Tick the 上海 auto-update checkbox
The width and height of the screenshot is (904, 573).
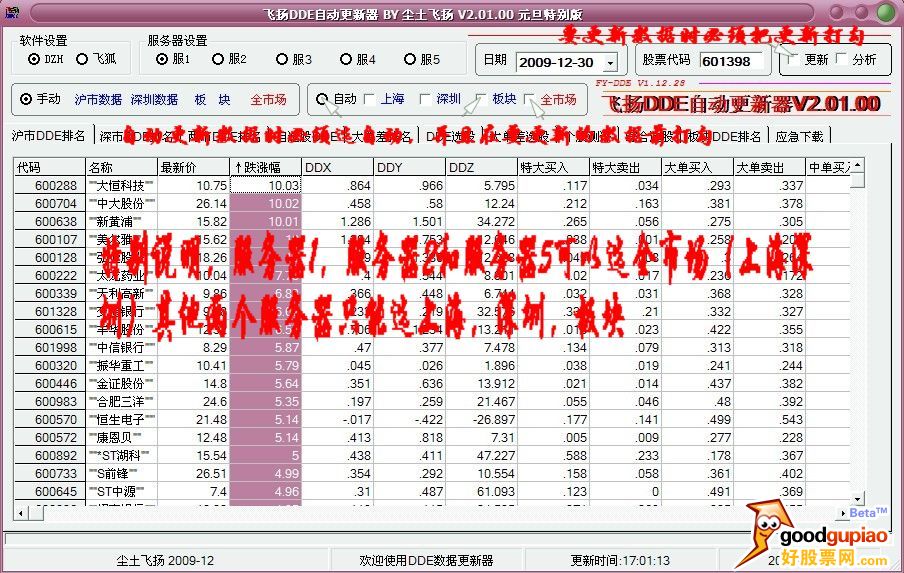(x=370, y=99)
